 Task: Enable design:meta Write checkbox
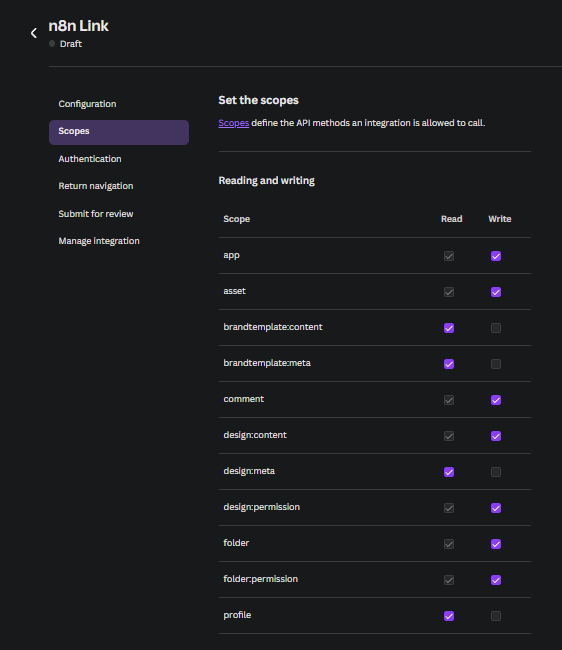(x=496, y=472)
